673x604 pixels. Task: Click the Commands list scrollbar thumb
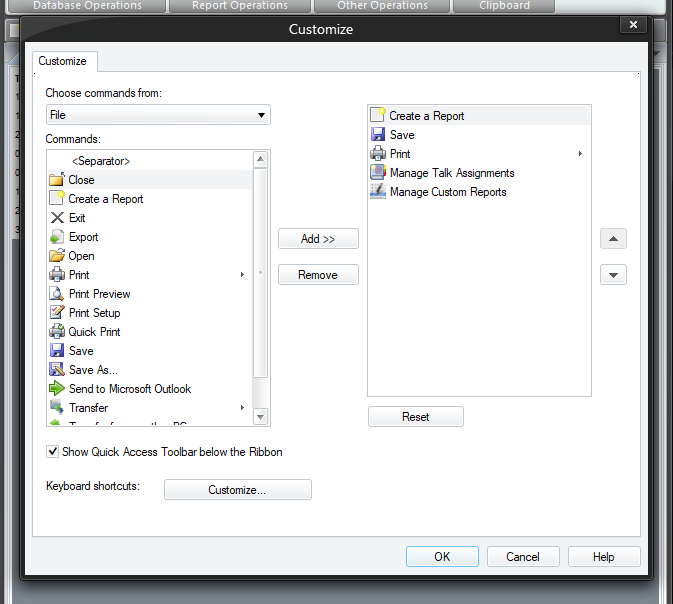click(x=260, y=273)
